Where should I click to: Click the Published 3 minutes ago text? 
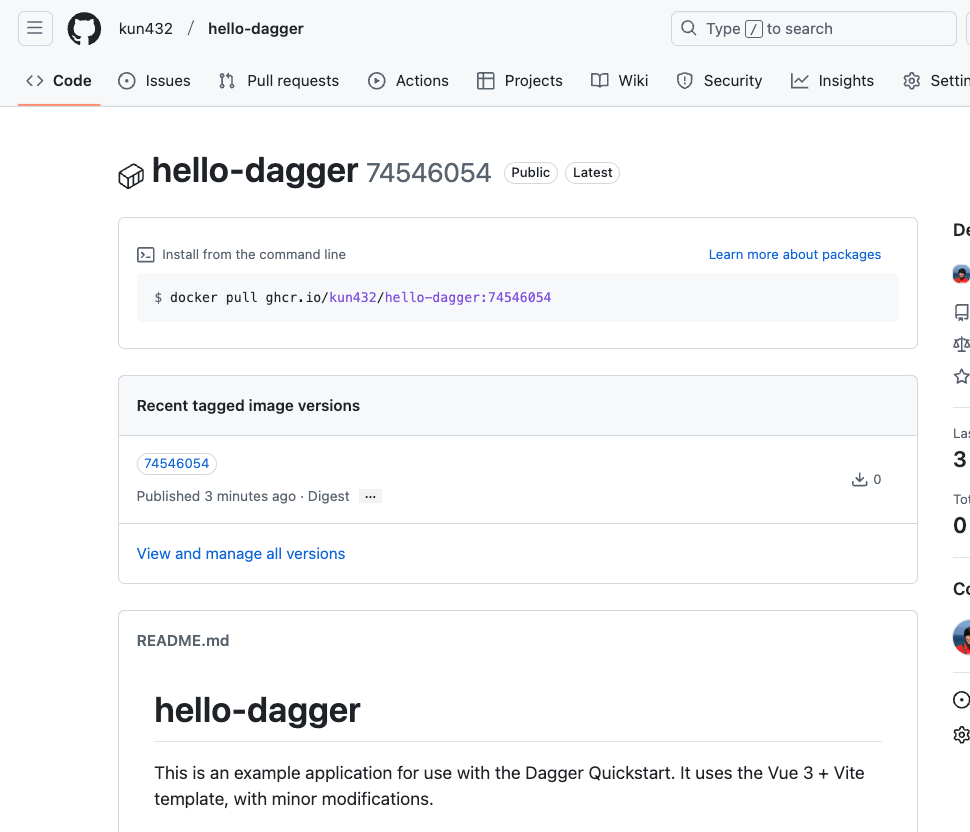(x=217, y=497)
